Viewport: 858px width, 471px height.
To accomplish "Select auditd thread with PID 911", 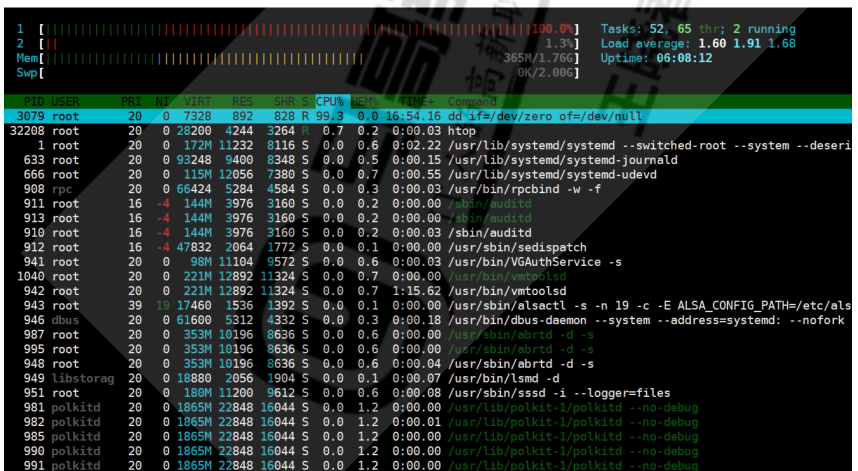I will click(x=428, y=203).
